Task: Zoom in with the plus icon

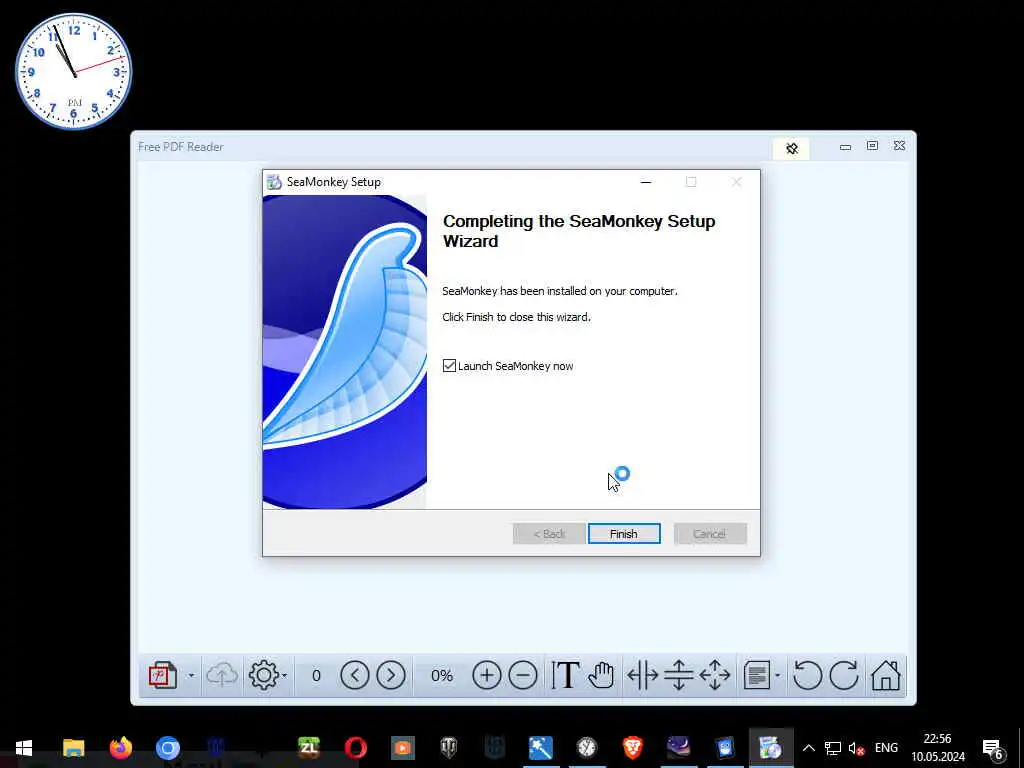Action: click(x=487, y=675)
